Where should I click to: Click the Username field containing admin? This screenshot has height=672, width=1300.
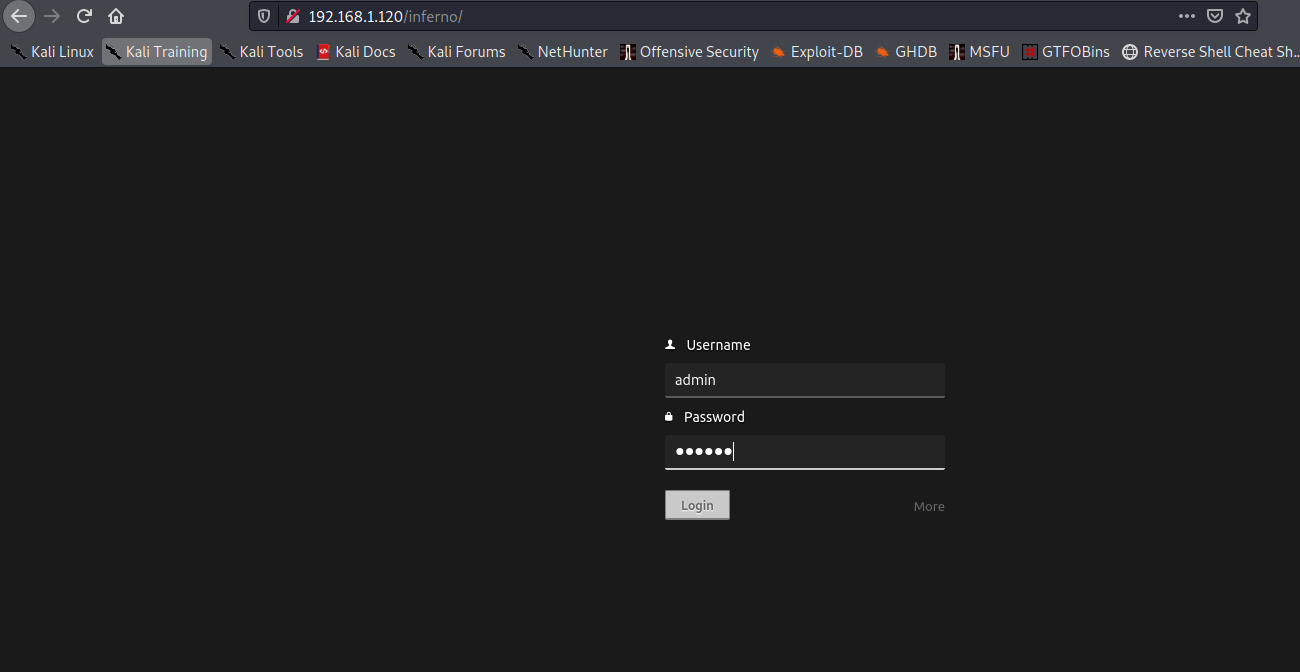[x=805, y=380]
